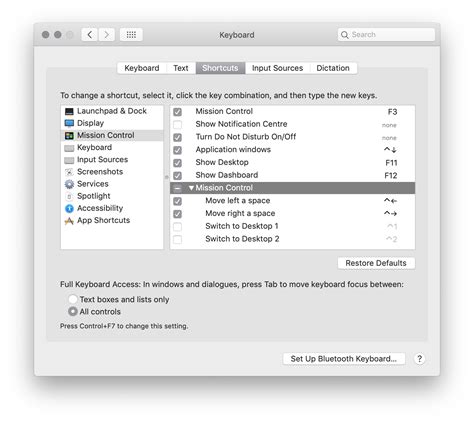Click the Screenshots category icon
This screenshot has height=421, width=474.
[x=69, y=172]
